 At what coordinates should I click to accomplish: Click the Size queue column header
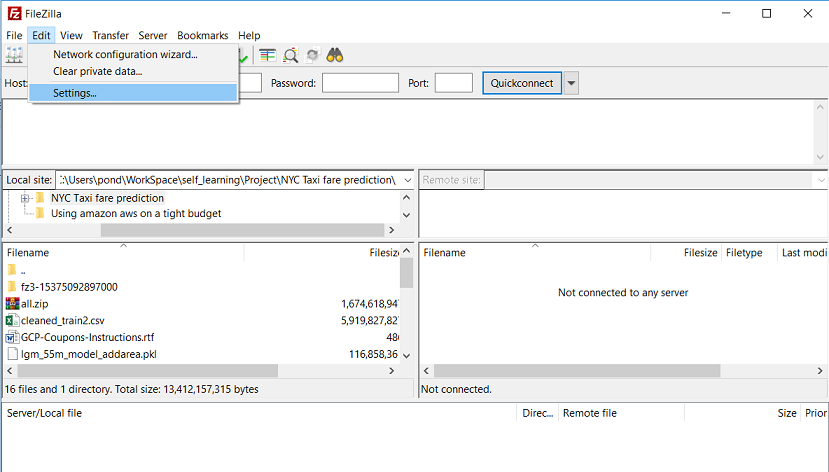(x=742, y=413)
